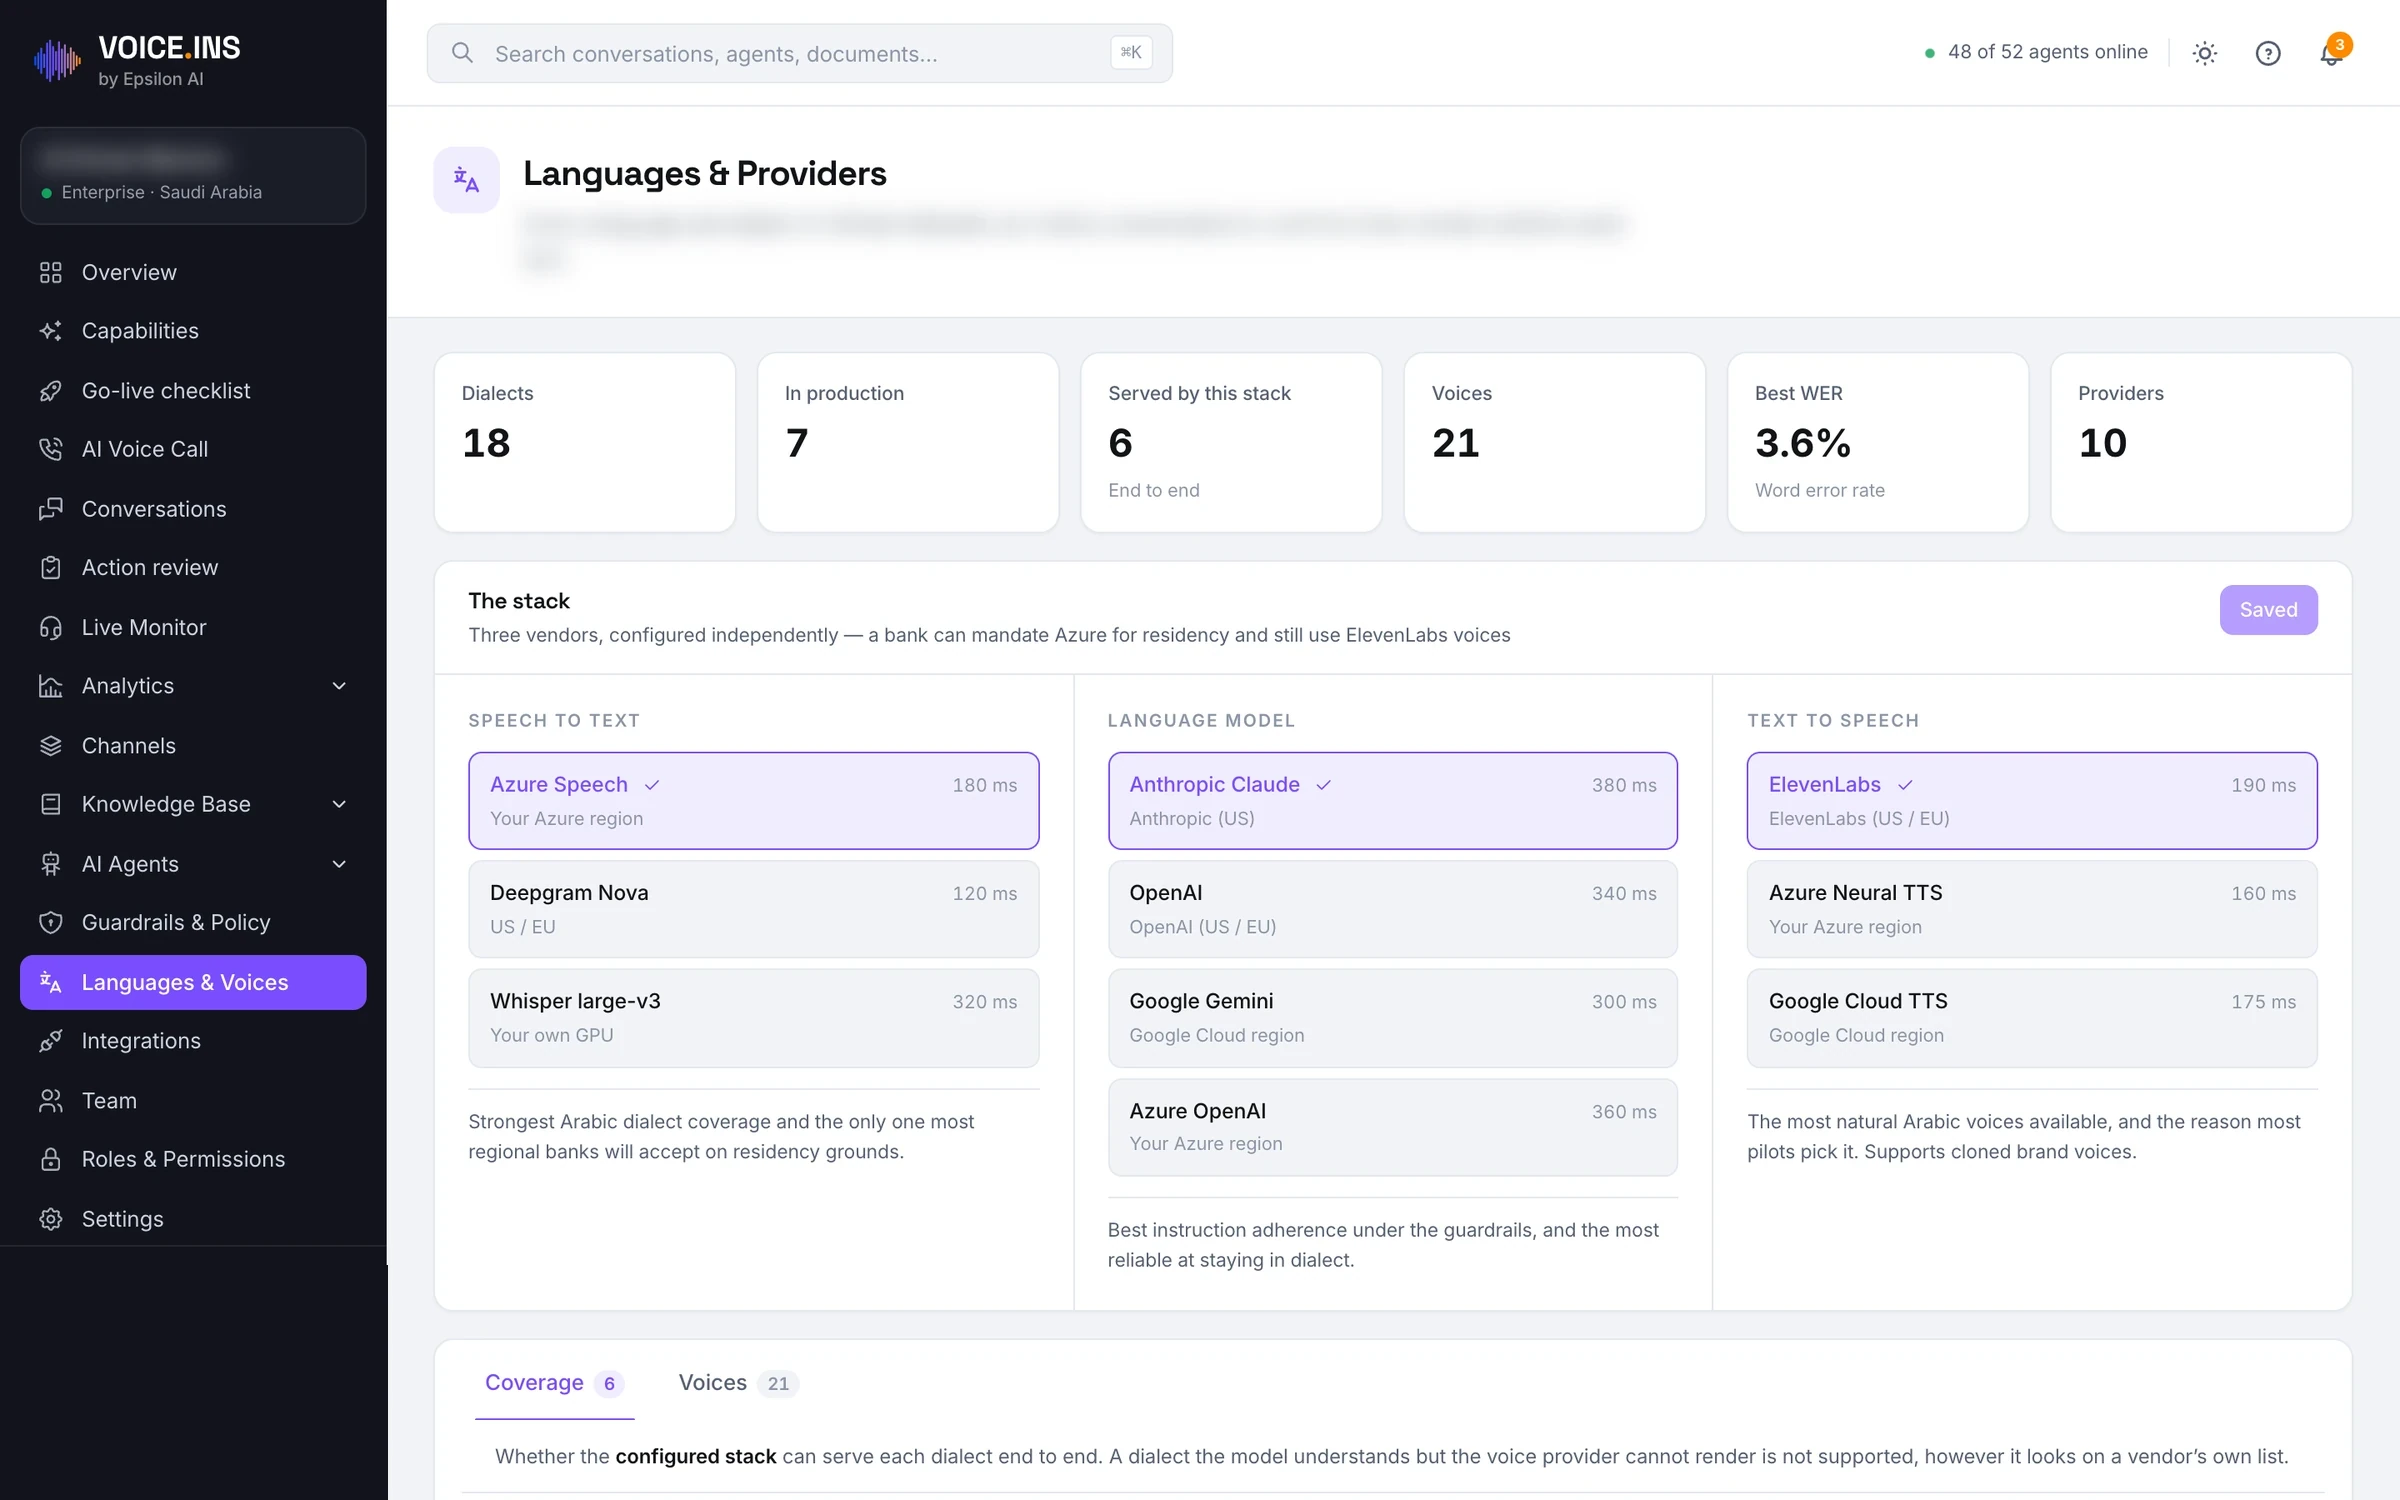Open Roles & Permissions page
Screen dimensions: 2400x1500
coord(193,1159)
